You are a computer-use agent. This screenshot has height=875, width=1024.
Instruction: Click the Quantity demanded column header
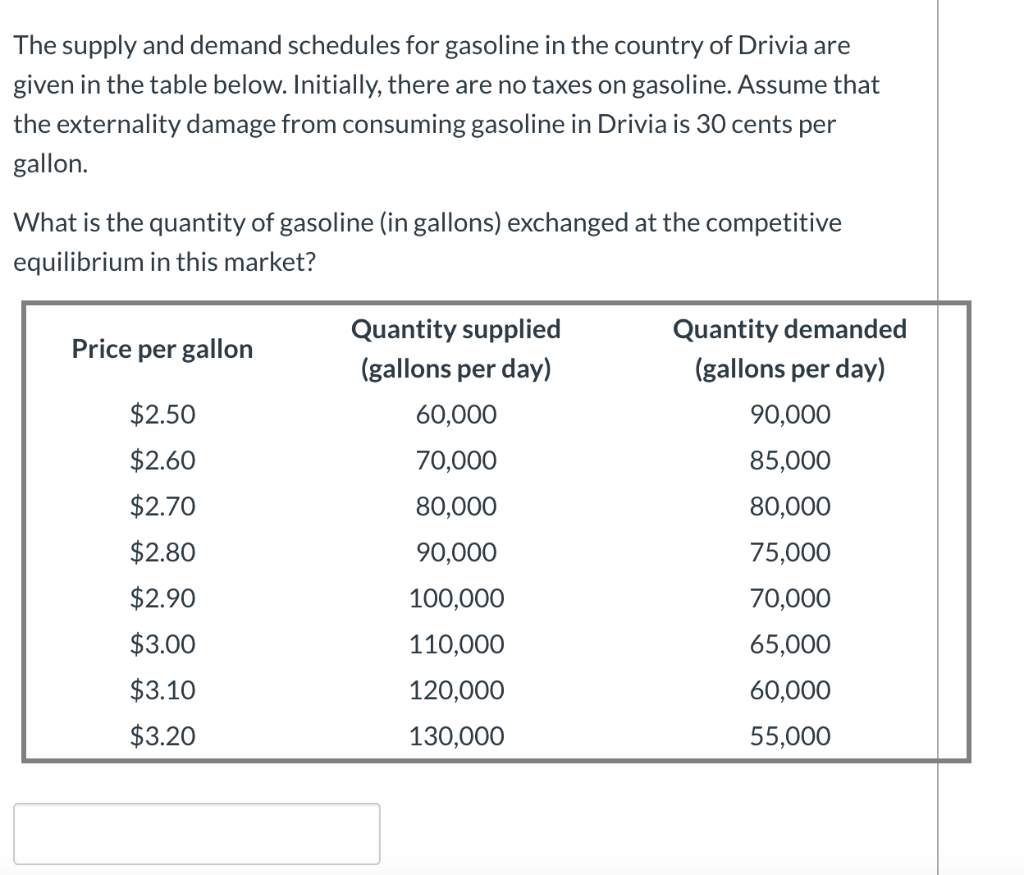pyautogui.click(x=789, y=348)
